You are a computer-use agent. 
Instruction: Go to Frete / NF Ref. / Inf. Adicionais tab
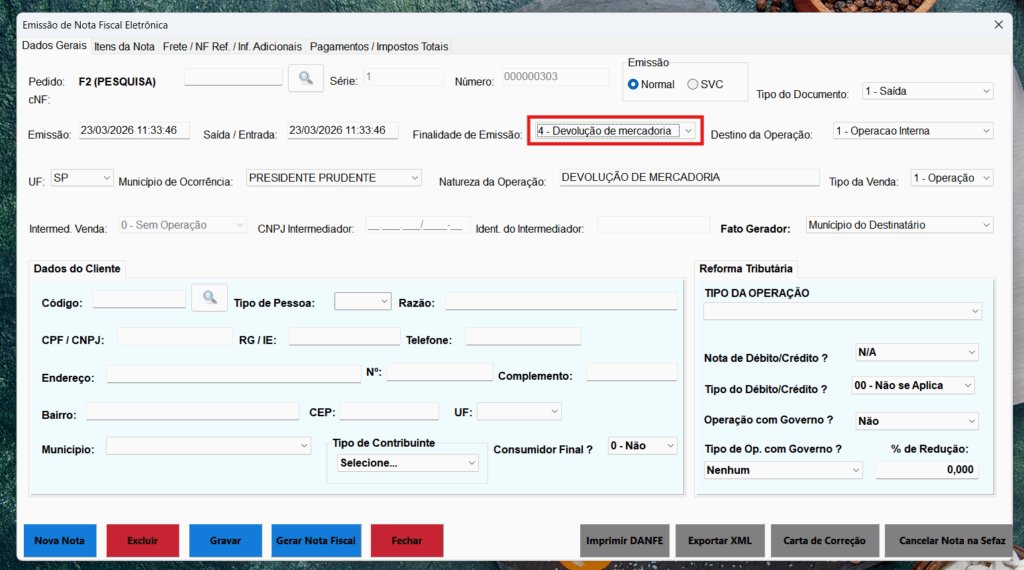tap(232, 46)
